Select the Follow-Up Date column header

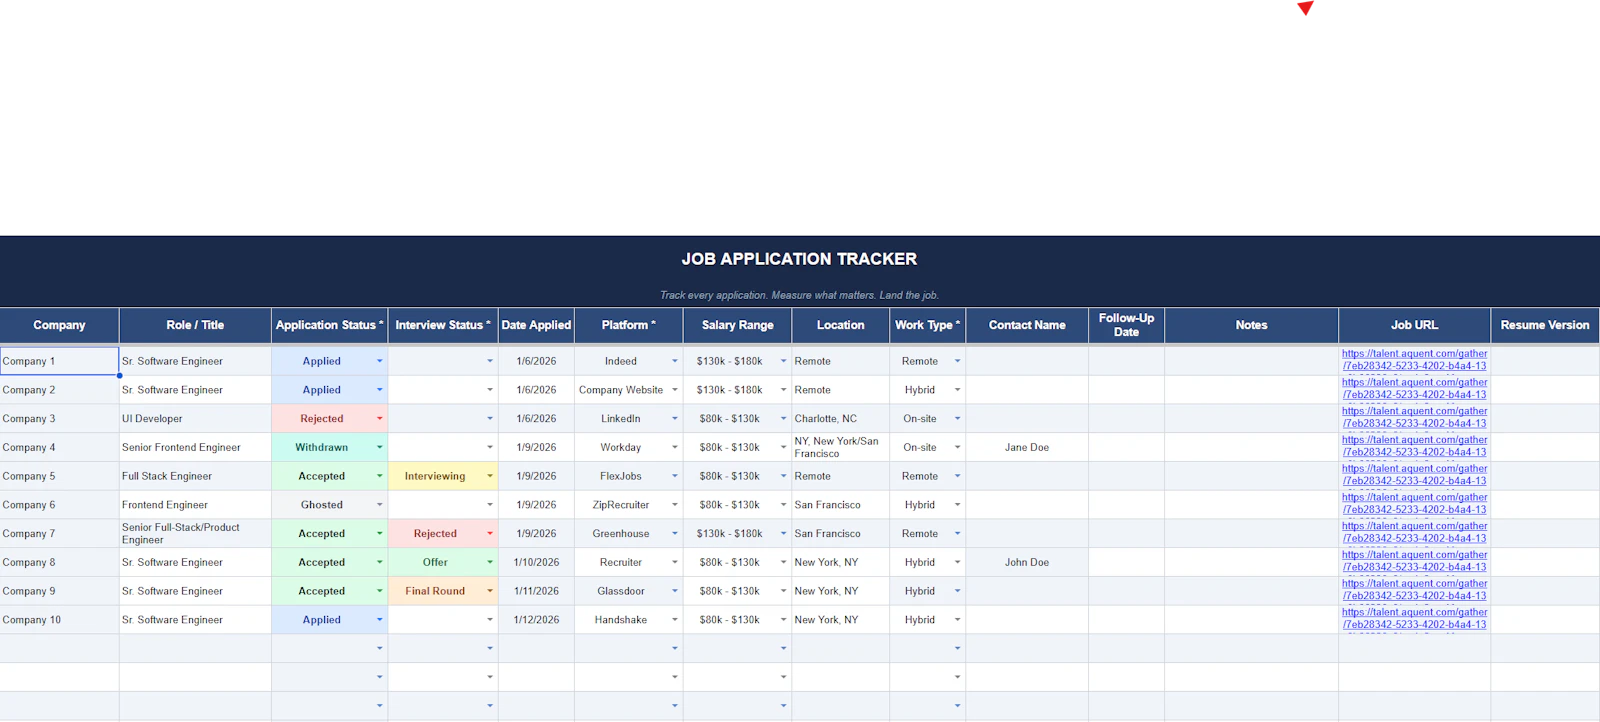[1126, 325]
